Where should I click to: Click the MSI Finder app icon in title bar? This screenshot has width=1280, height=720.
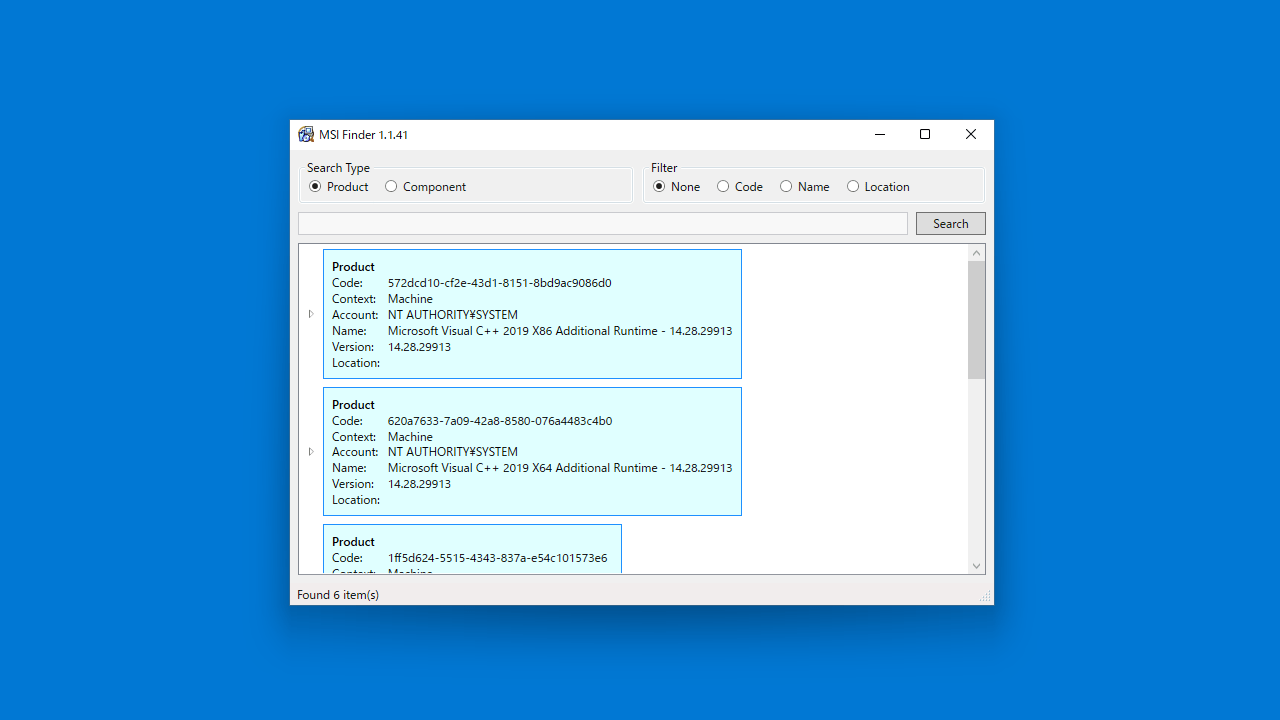coord(306,134)
